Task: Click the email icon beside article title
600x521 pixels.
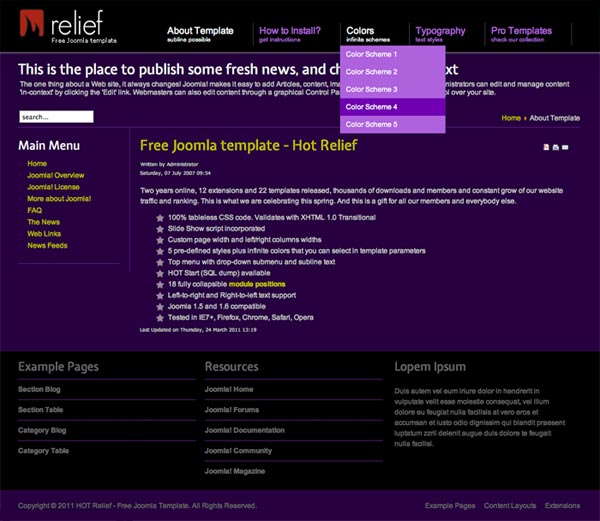Action: (565, 147)
